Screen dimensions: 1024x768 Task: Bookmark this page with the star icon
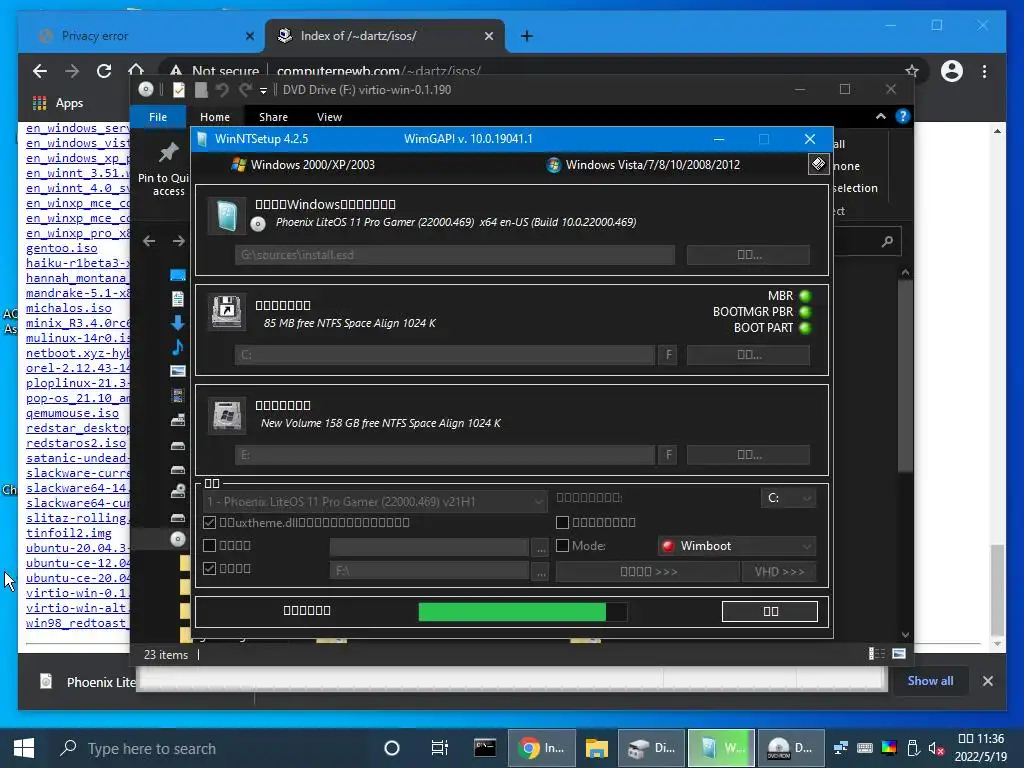click(x=912, y=71)
